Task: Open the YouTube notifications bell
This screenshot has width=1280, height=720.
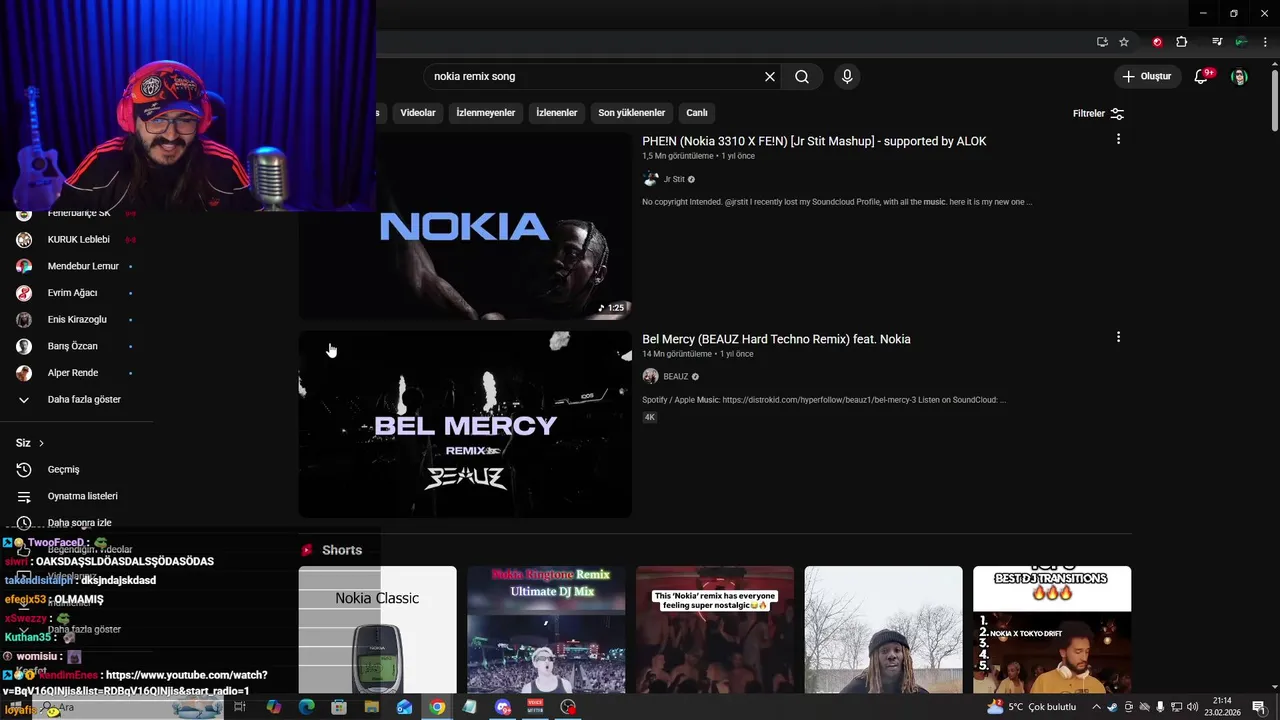Action: tap(1203, 77)
